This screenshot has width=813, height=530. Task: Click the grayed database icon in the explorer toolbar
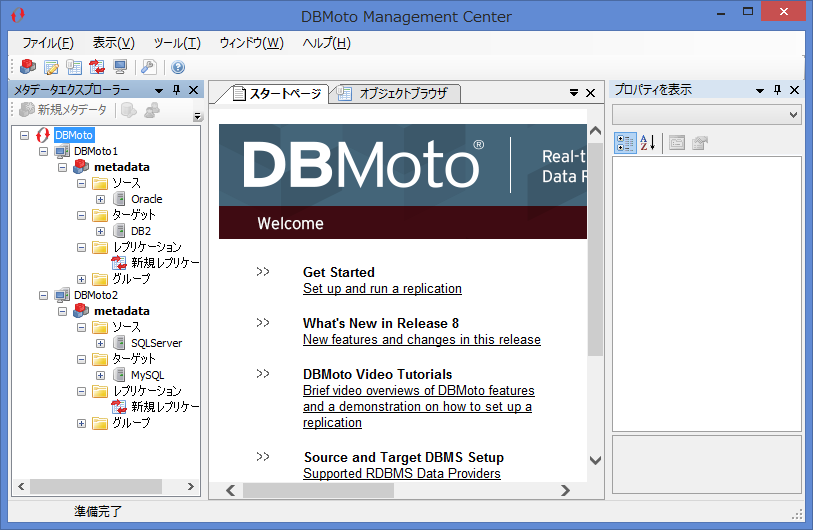129,110
